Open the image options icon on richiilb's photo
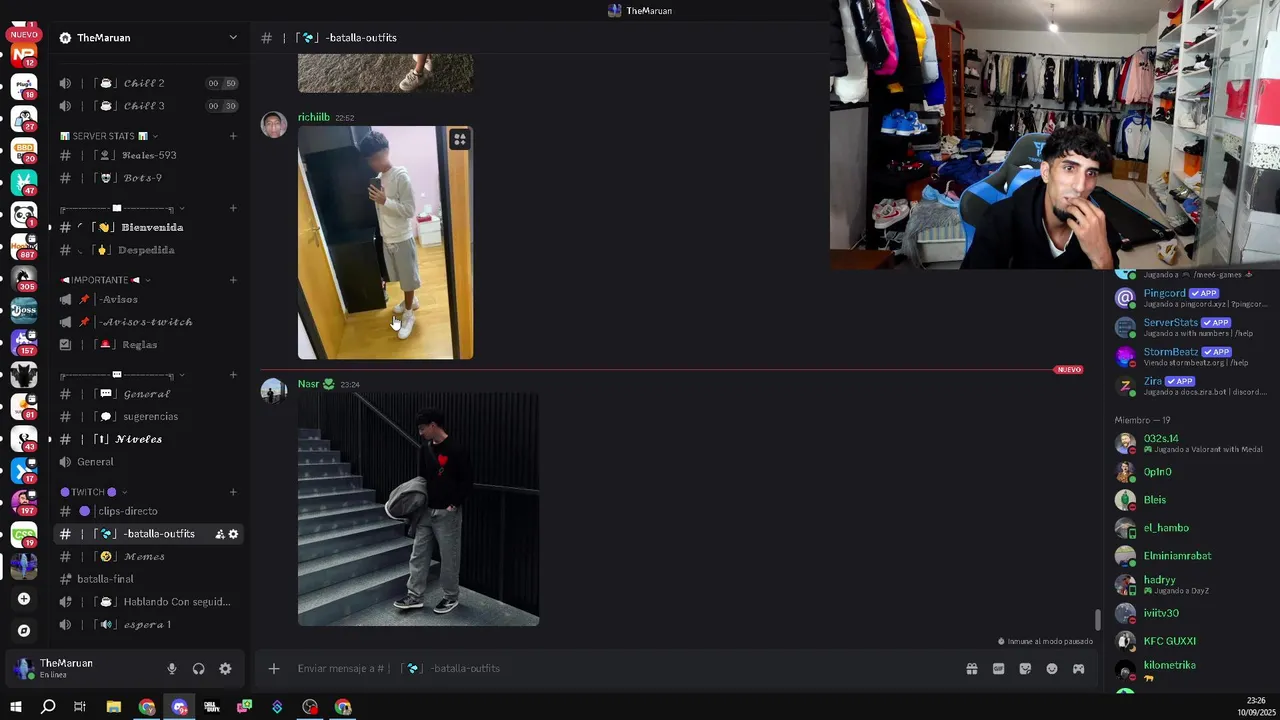This screenshot has width=1280, height=720. point(459,140)
